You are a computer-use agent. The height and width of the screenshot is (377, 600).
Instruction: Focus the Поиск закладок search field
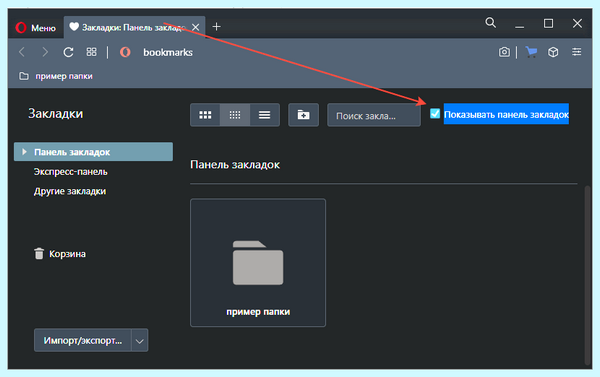pos(374,115)
